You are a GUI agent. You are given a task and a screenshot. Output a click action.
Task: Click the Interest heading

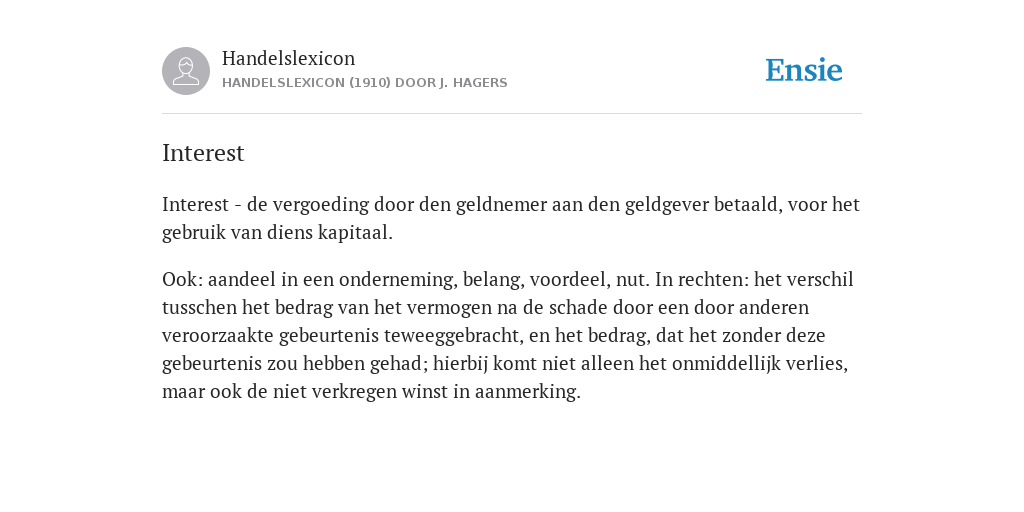[x=203, y=153]
